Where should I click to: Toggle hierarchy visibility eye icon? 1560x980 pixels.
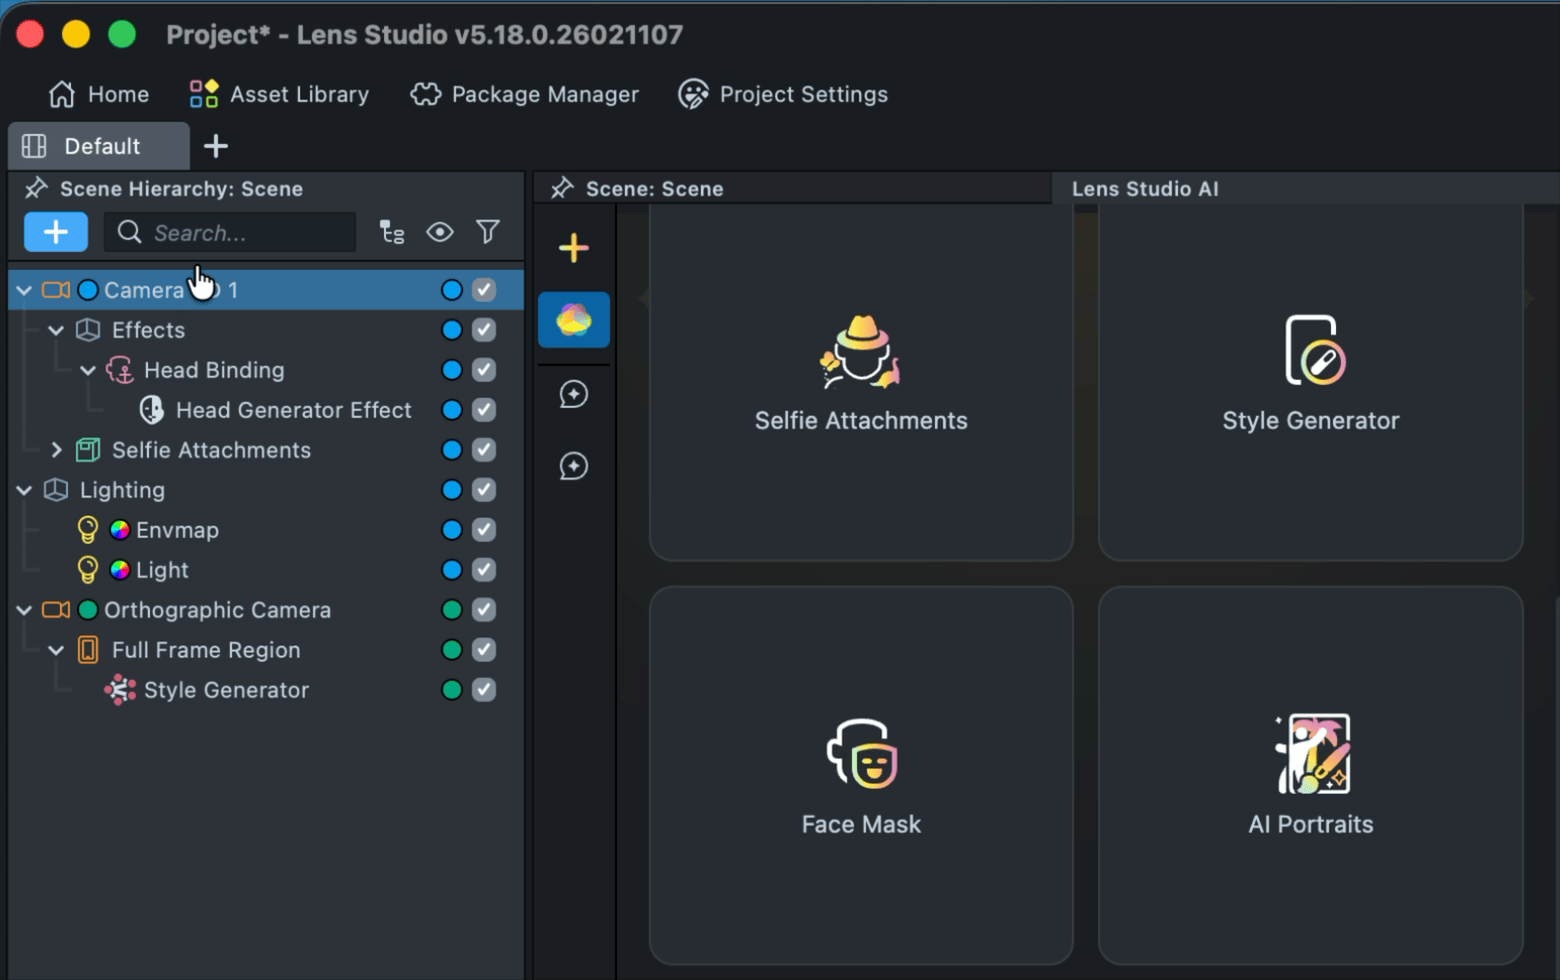(x=439, y=232)
